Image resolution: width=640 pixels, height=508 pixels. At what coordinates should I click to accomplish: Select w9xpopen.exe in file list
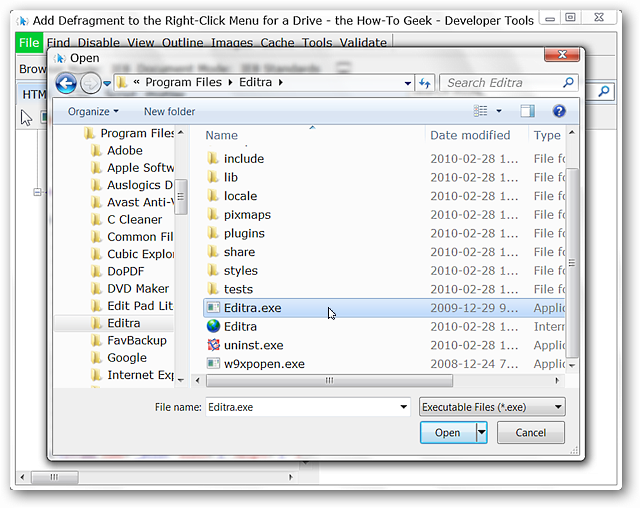point(264,364)
